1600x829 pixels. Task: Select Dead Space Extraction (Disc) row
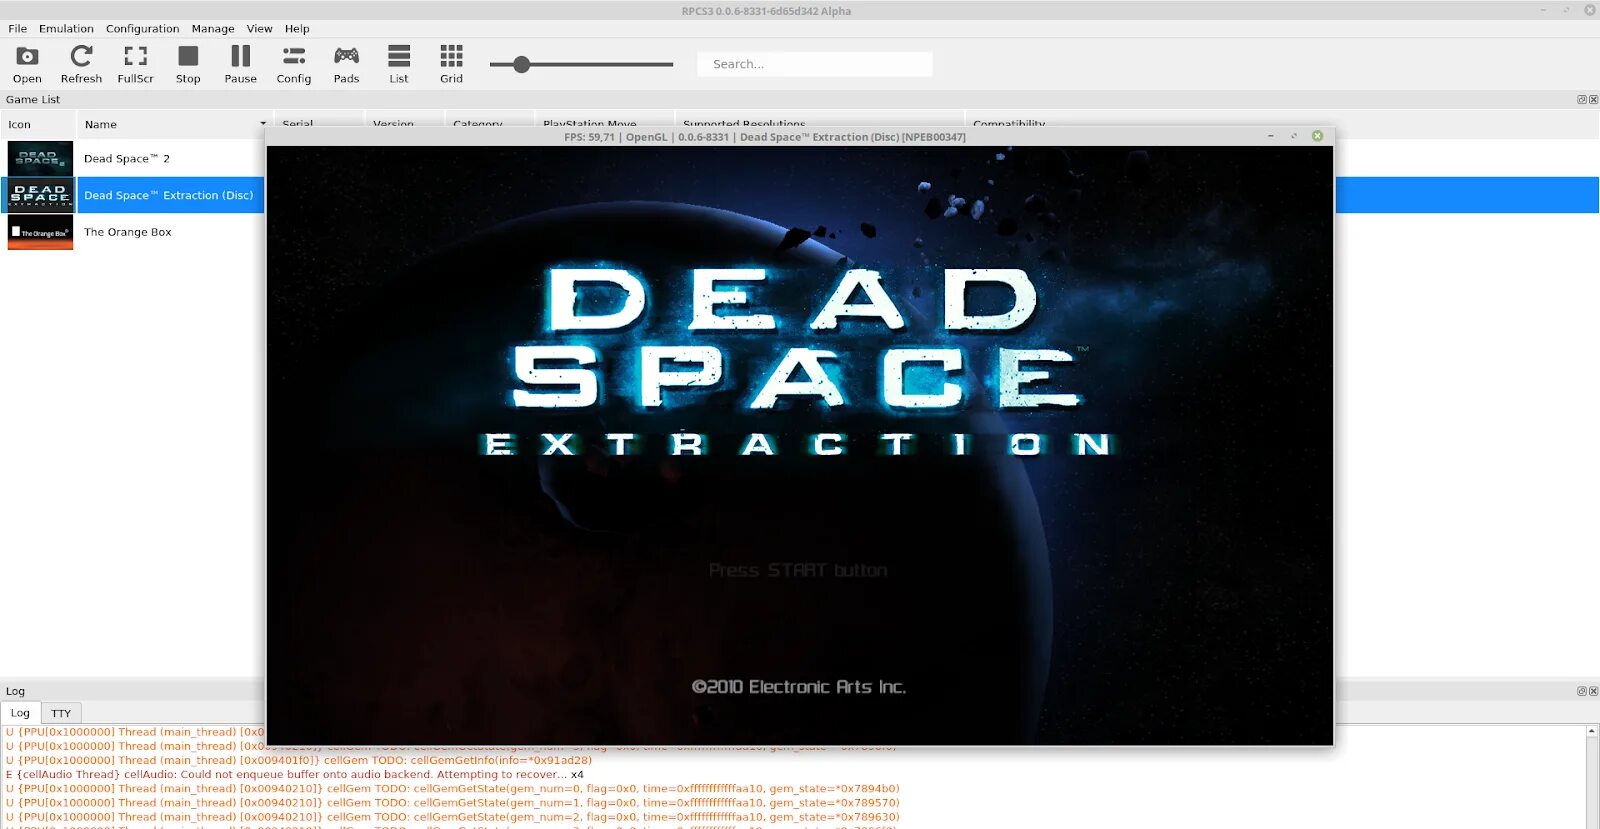pyautogui.click(x=169, y=195)
